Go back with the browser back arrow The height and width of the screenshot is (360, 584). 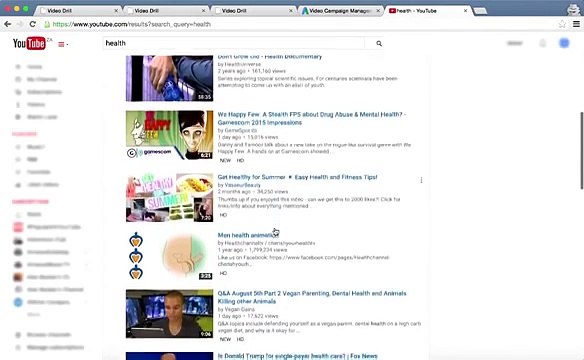(x=7, y=24)
